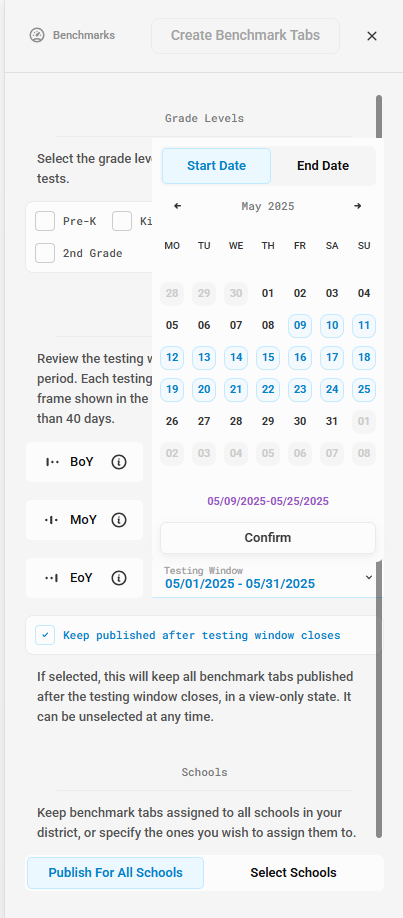Choose Select Schools option
Screen dimensions: 403x918
(293, 873)
